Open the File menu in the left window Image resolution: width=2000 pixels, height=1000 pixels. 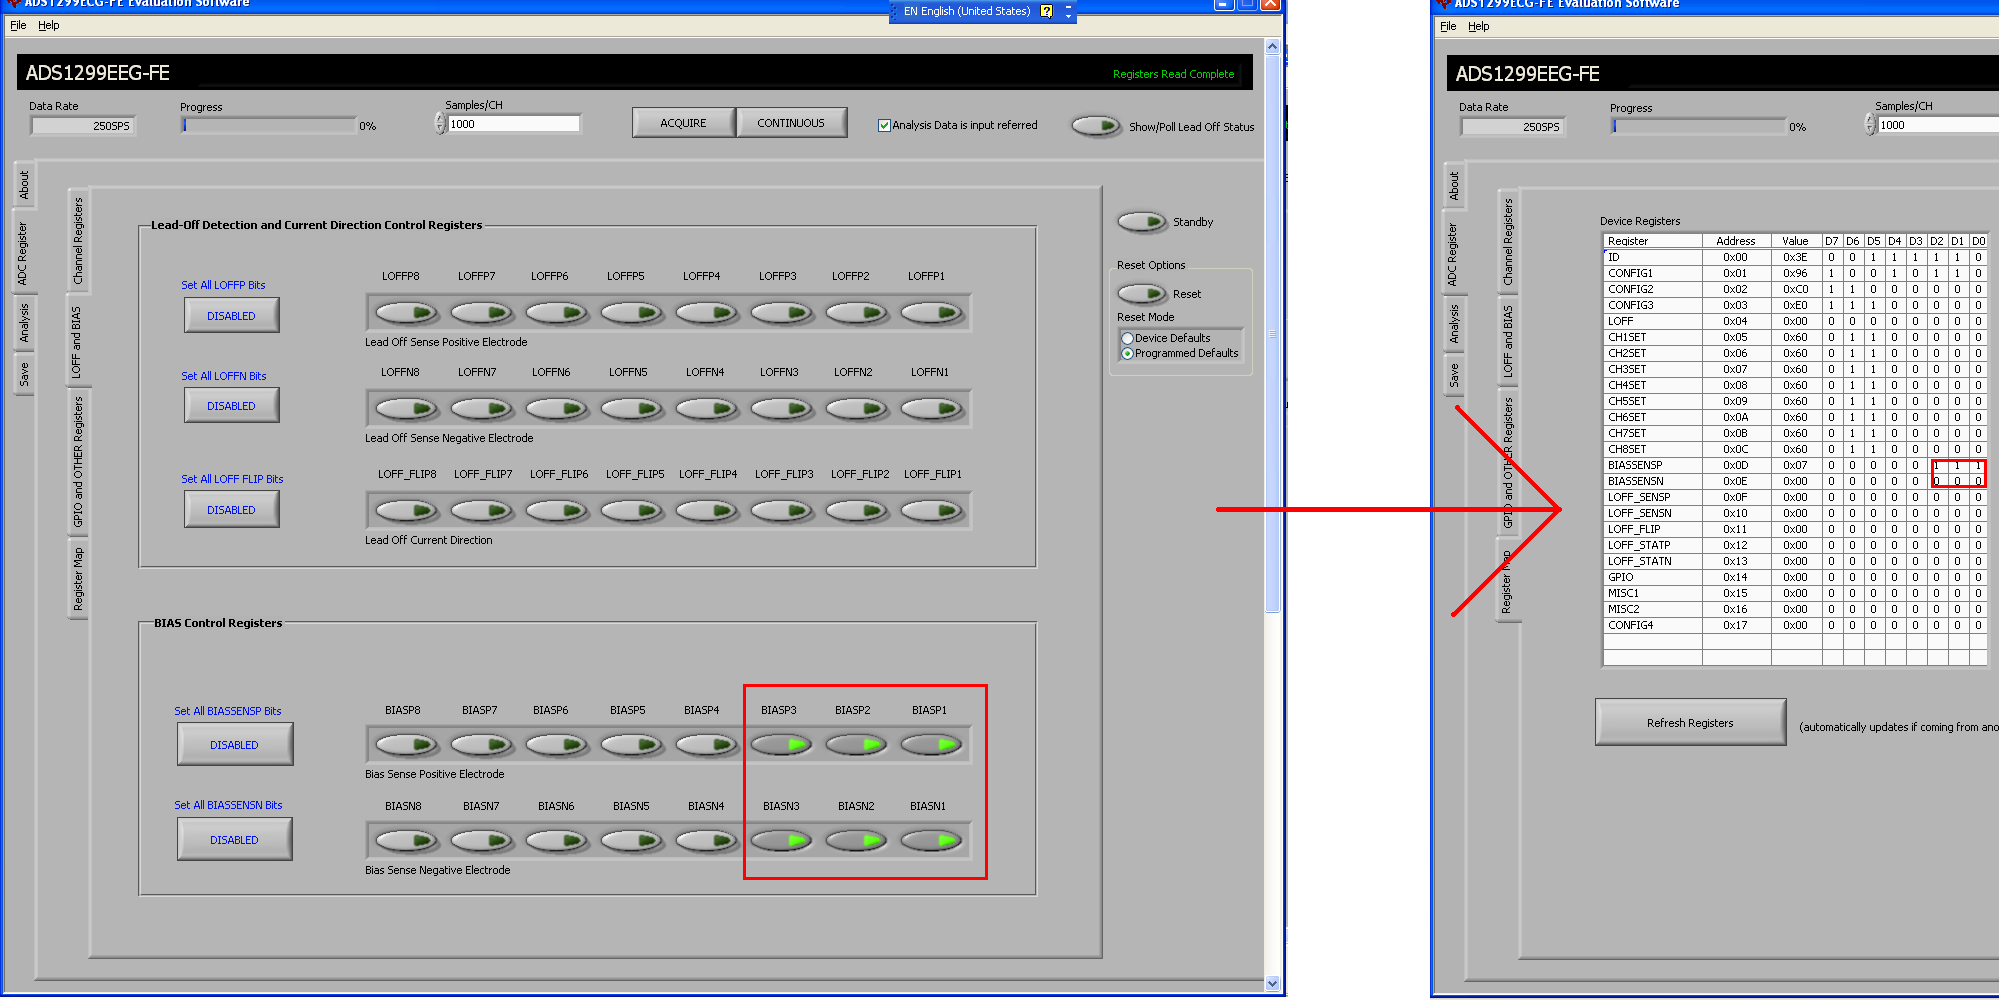18,25
